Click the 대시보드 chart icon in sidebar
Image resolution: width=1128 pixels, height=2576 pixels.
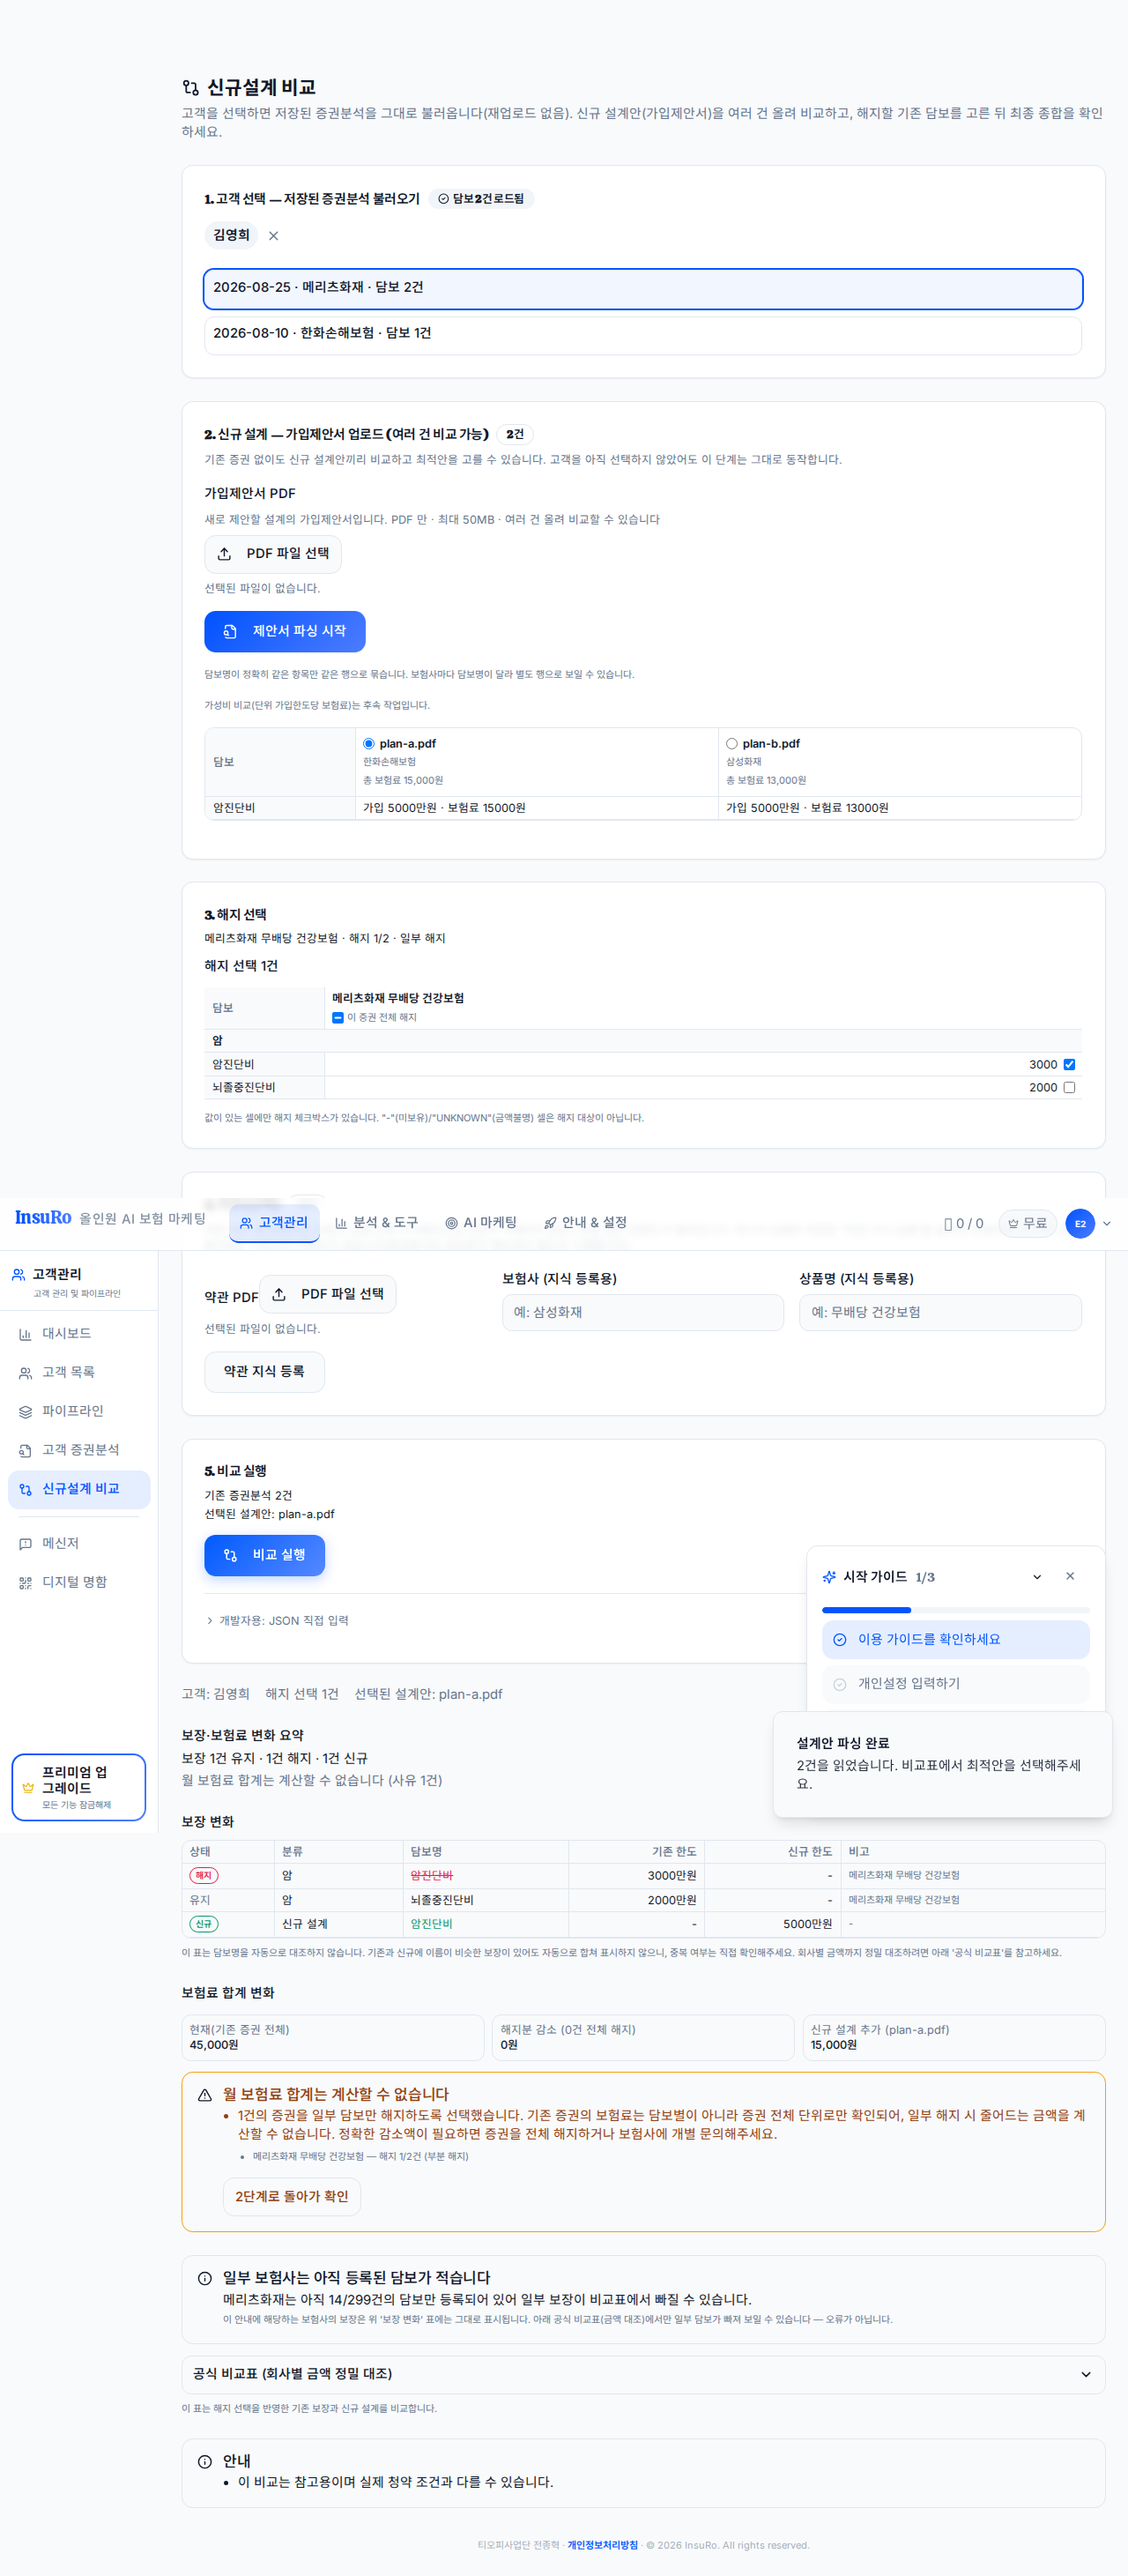click(x=25, y=1334)
